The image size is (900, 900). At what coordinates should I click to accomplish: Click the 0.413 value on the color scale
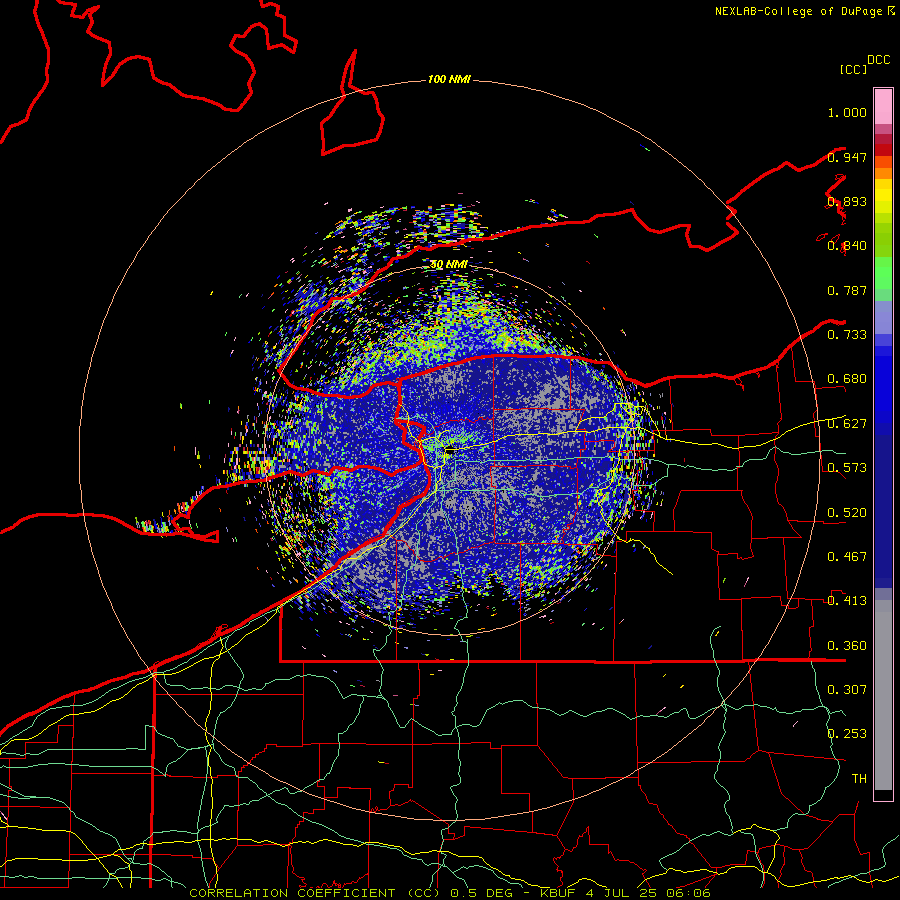pyautogui.click(x=847, y=601)
